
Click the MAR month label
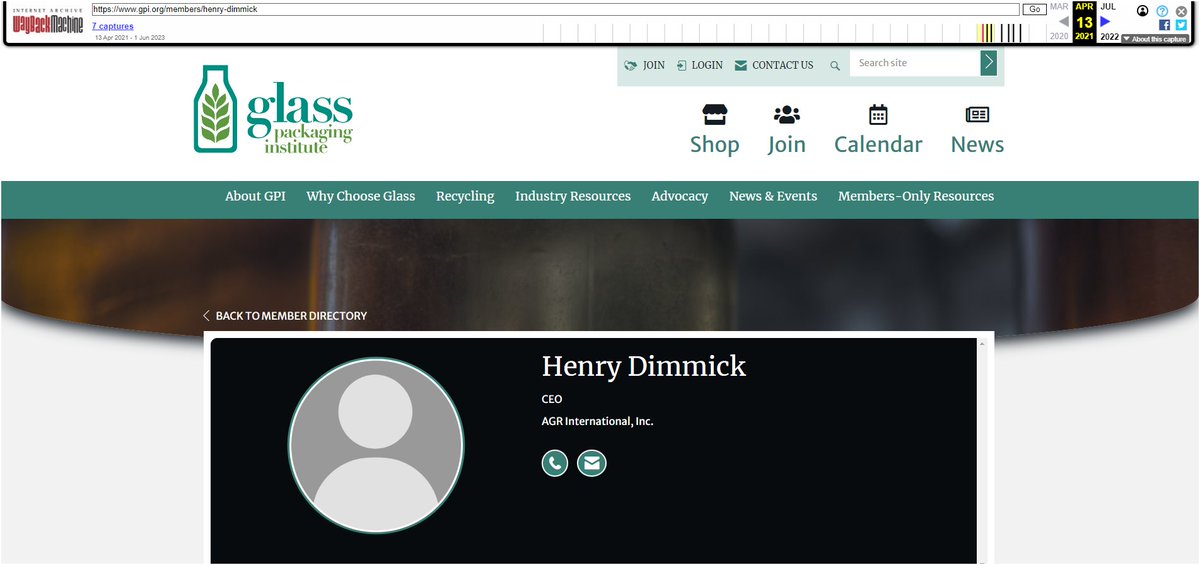pyautogui.click(x=1059, y=7)
